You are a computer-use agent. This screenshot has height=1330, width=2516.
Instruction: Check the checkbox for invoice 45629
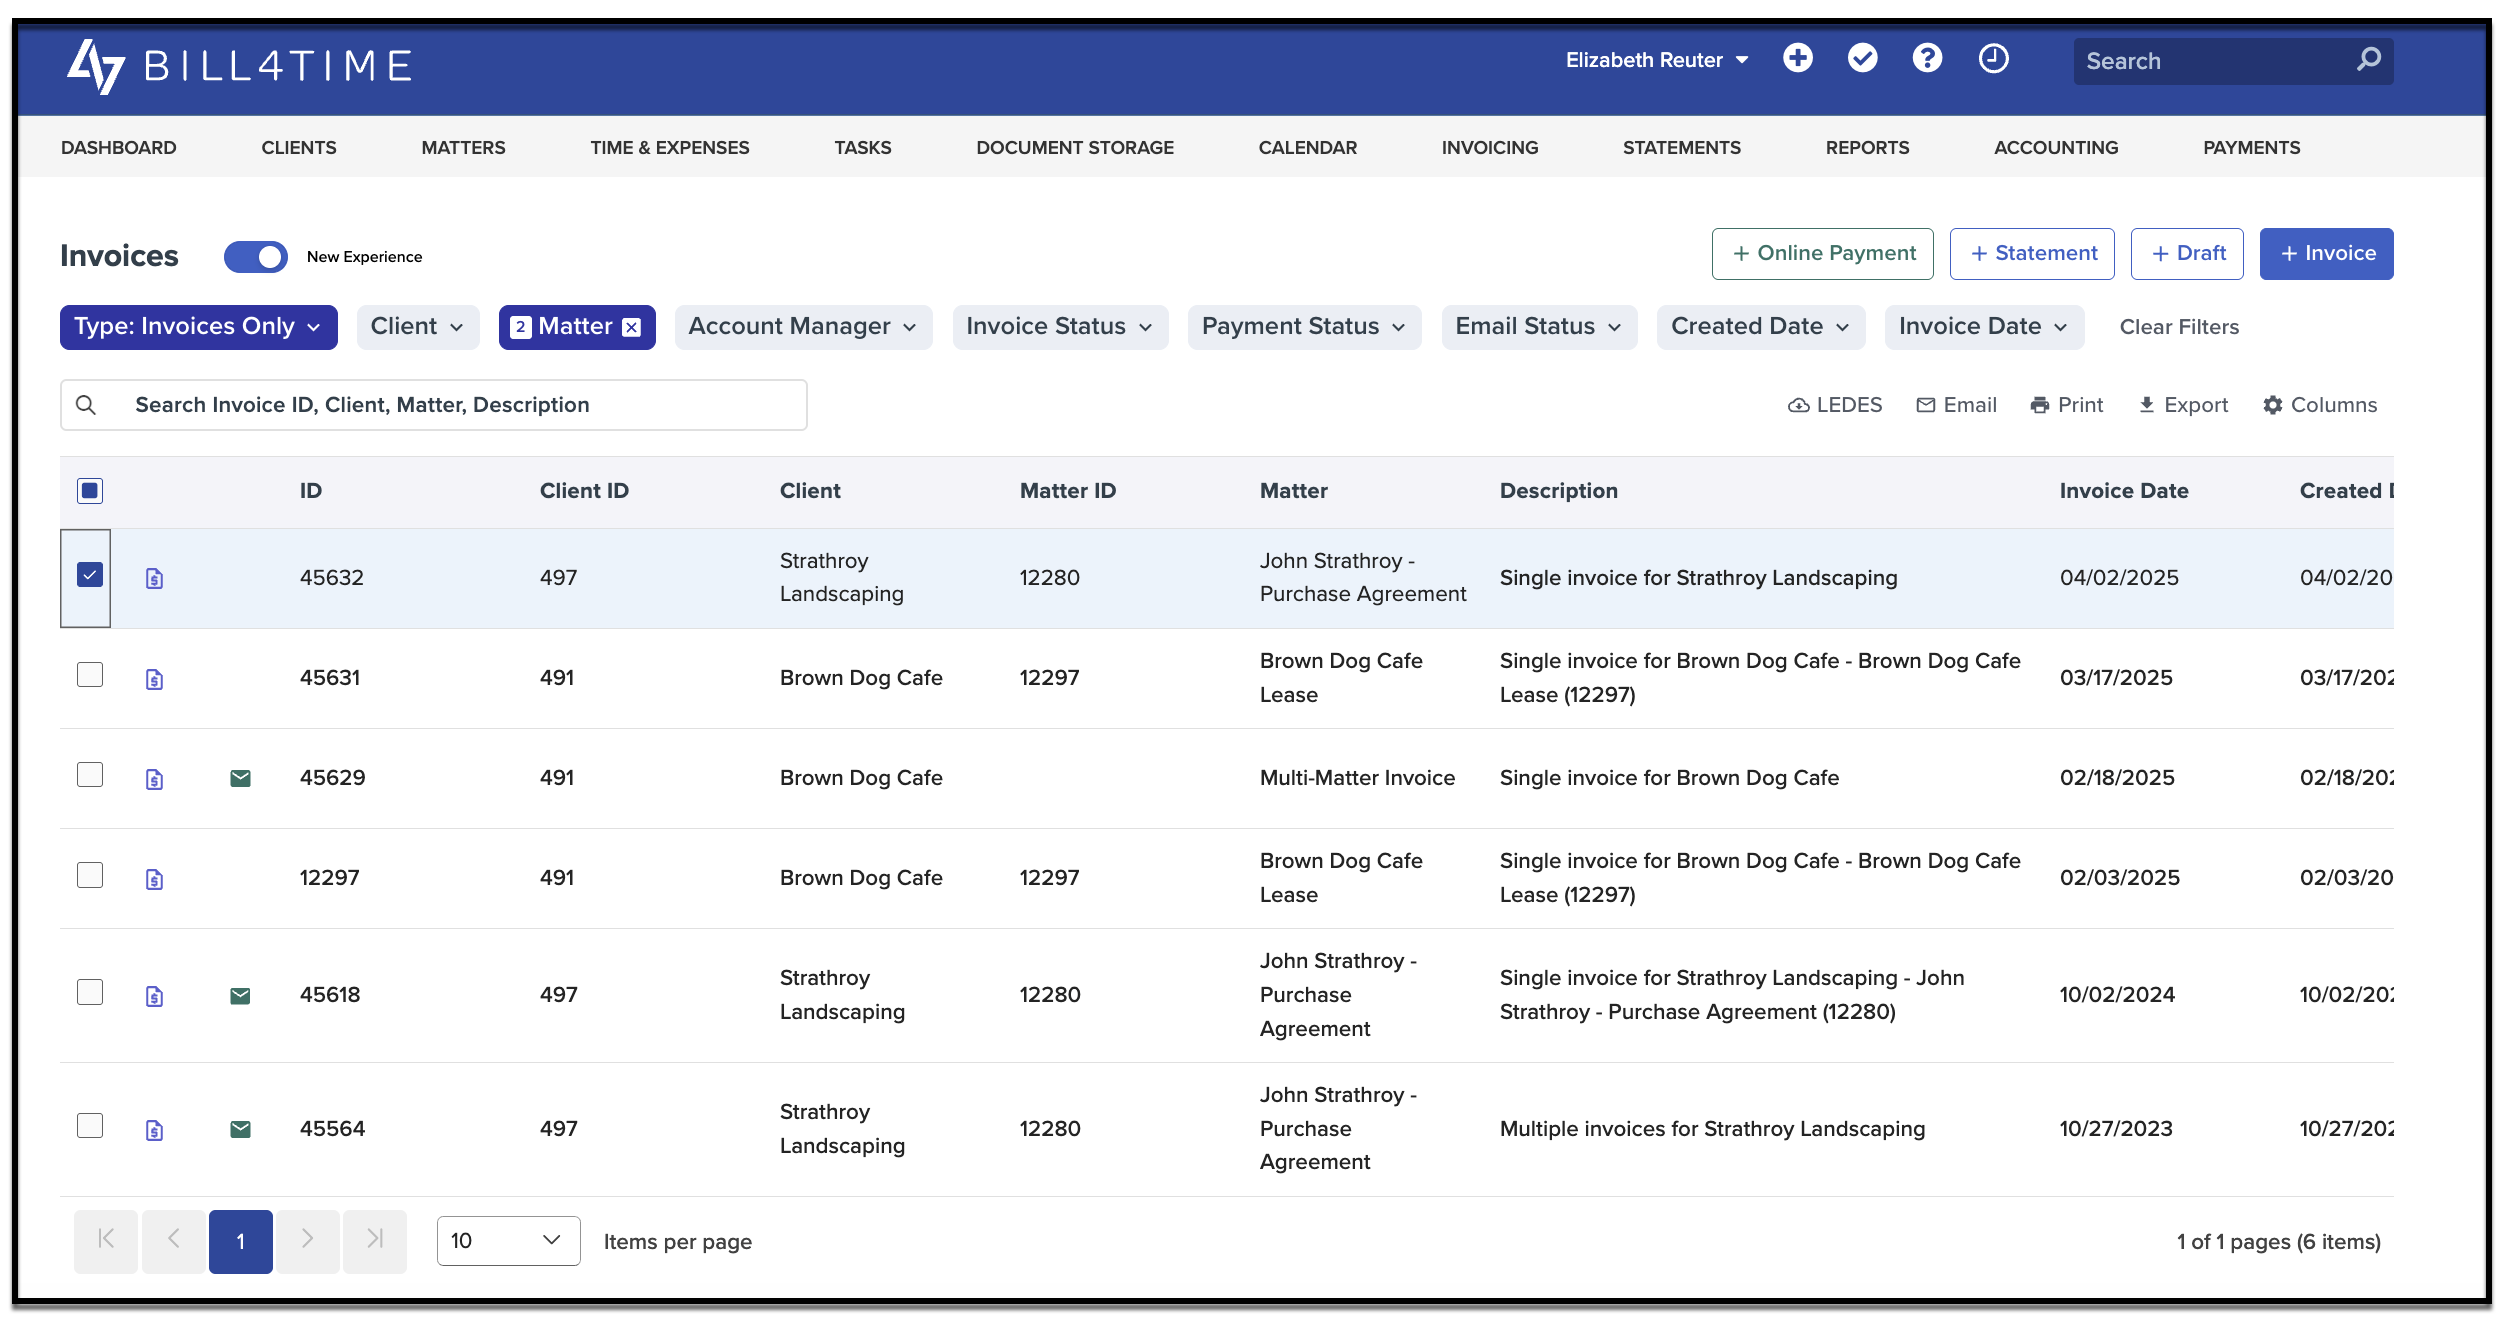tap(90, 775)
